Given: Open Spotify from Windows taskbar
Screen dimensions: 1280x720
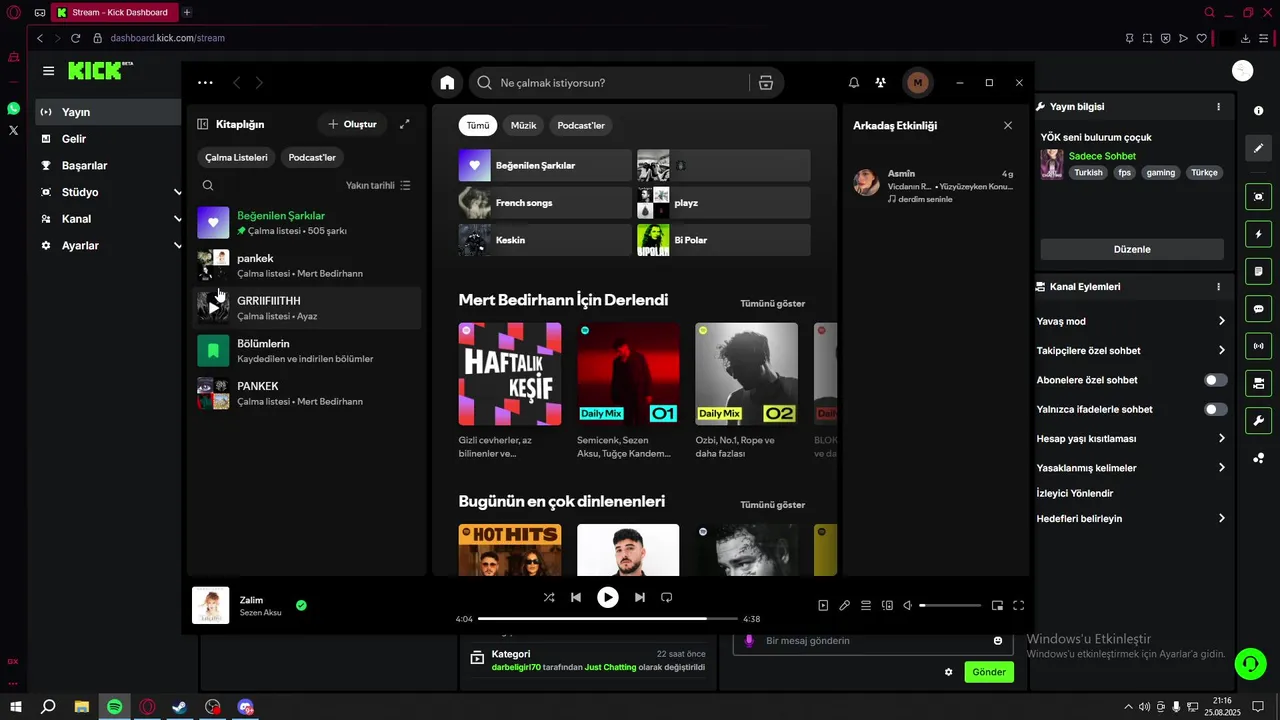Looking at the screenshot, I should (115, 707).
